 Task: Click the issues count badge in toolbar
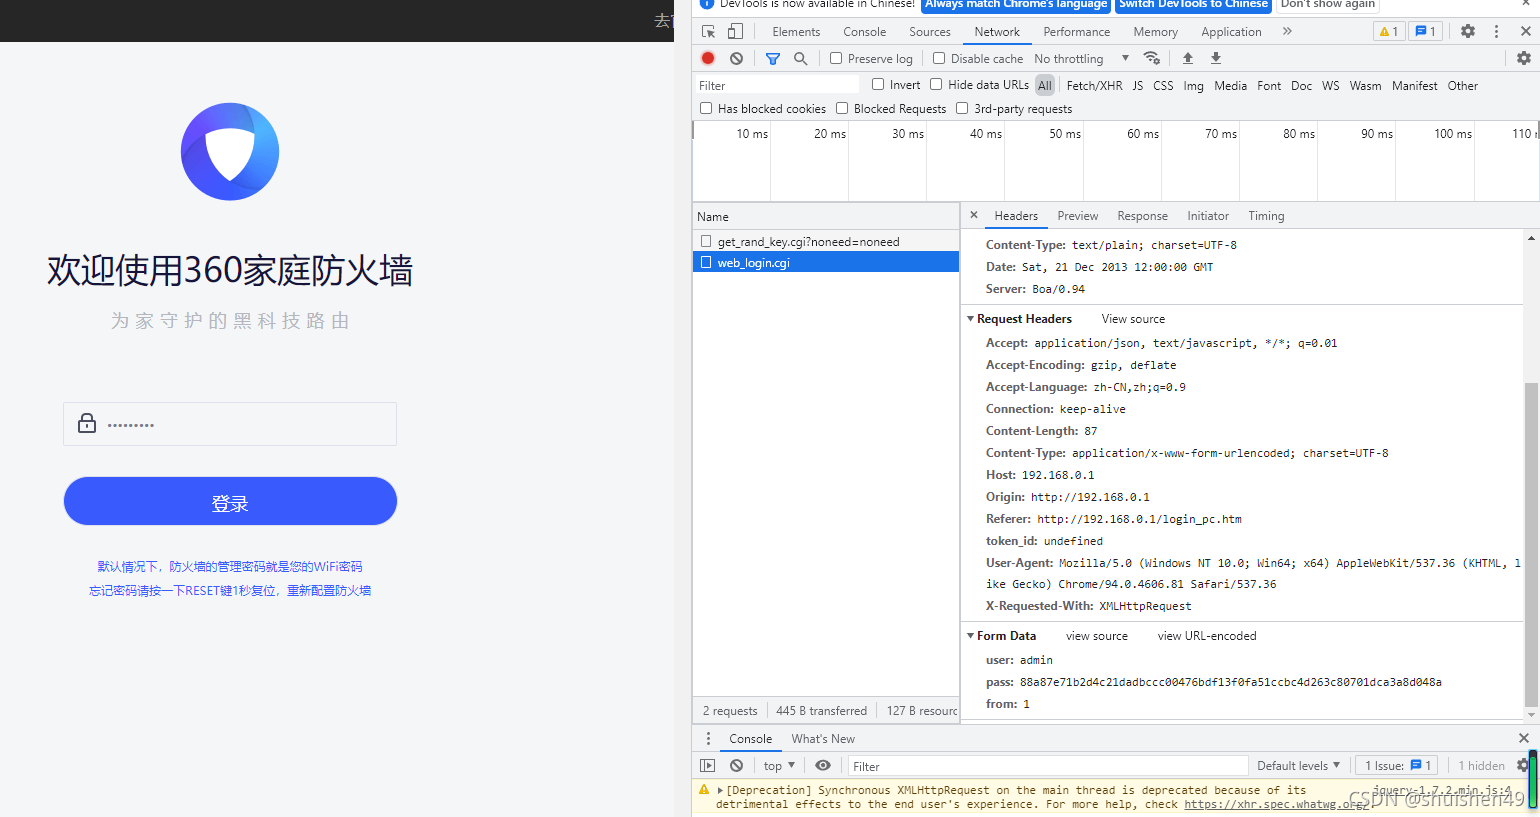coord(1425,31)
